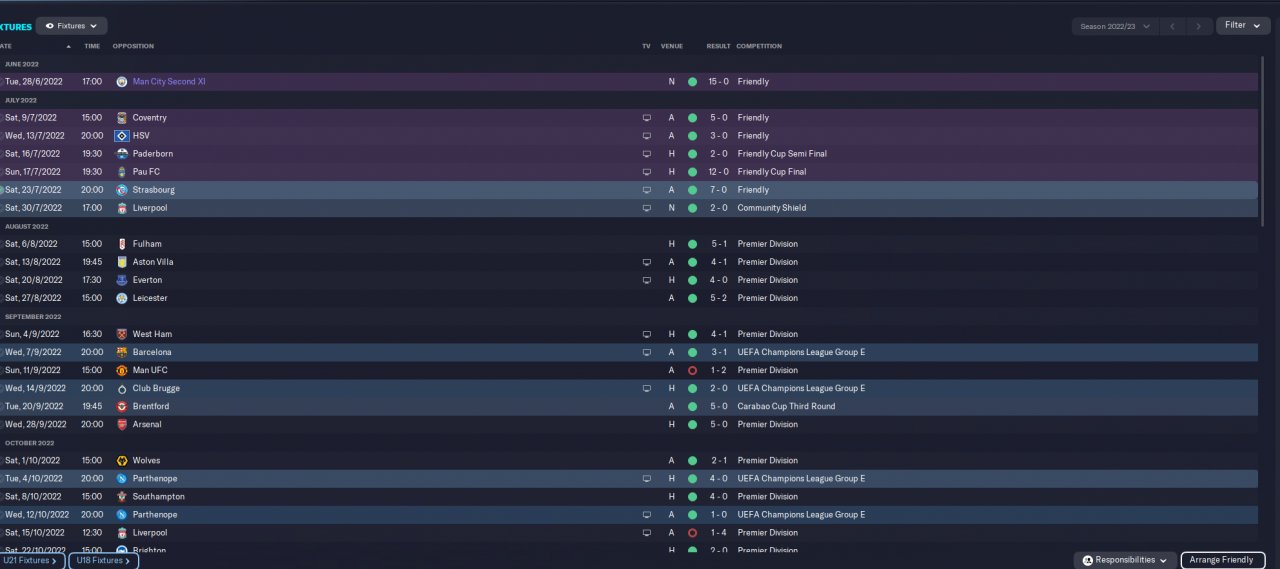Screen dimensions: 1280x569
Task: Click TV icon on Coventry fixture row
Action: click(646, 117)
